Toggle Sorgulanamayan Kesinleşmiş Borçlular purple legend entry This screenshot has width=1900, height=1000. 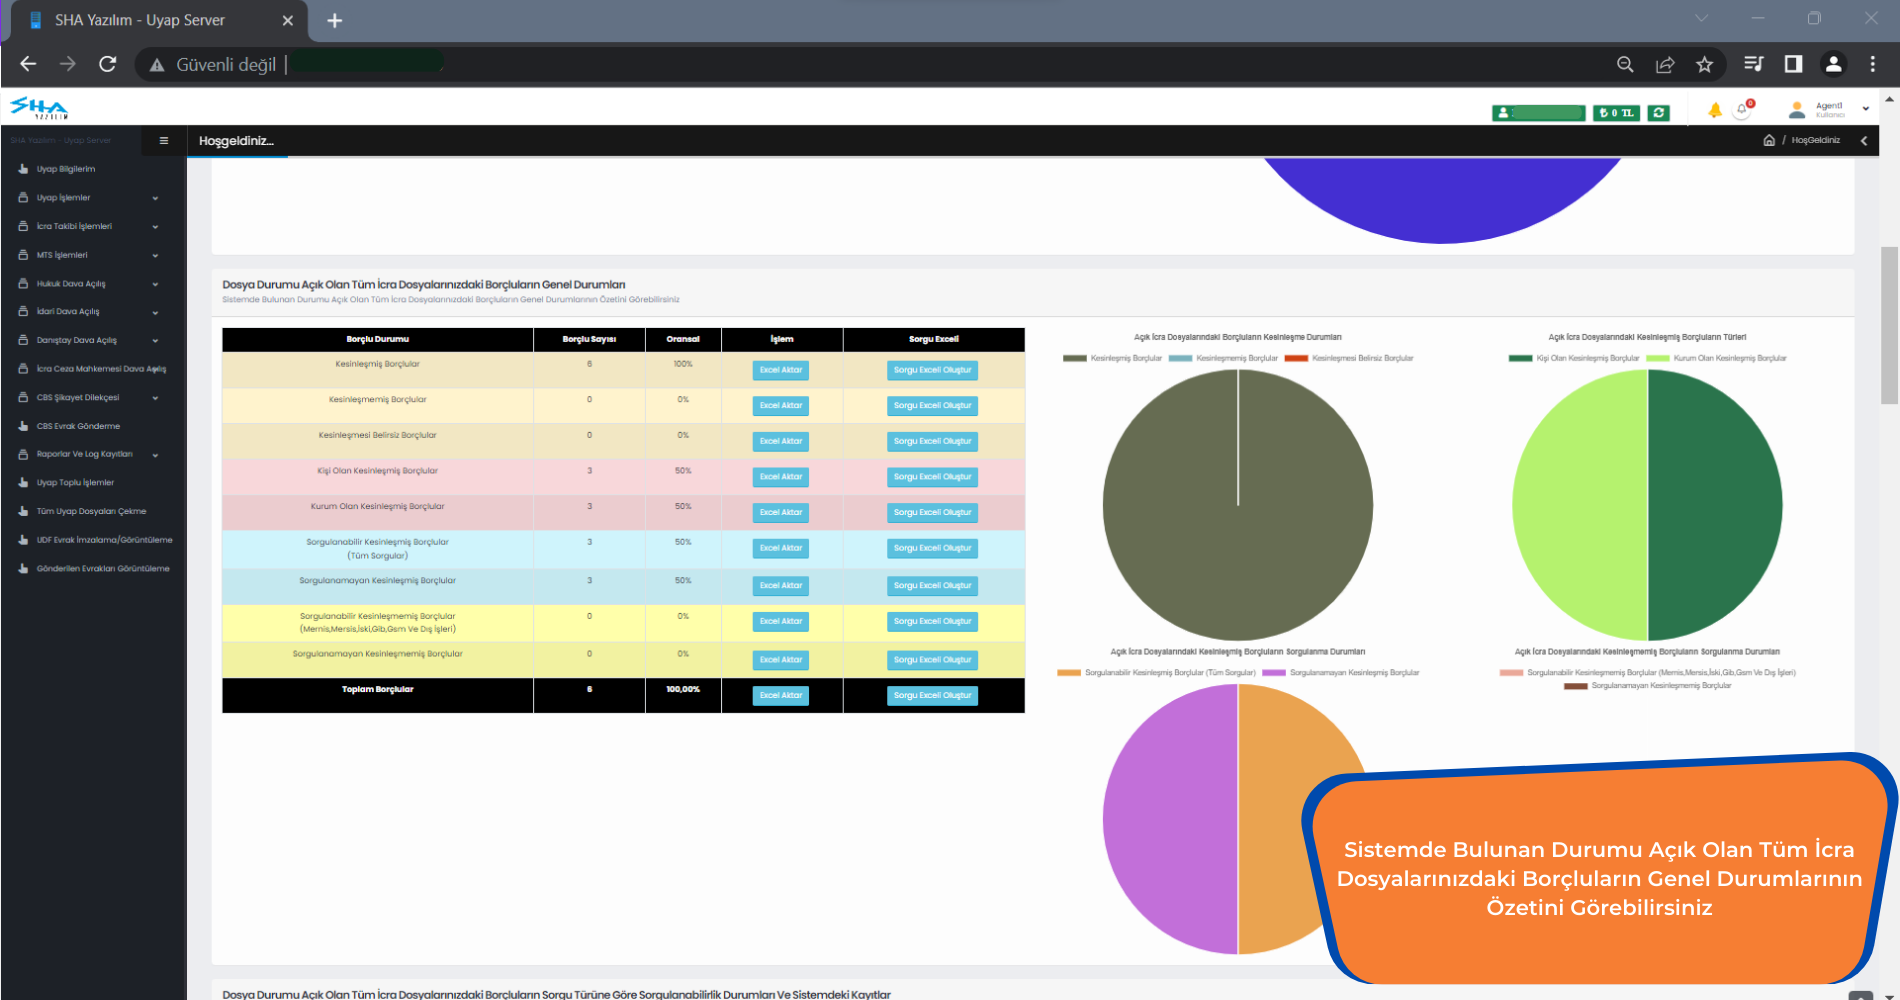(1342, 673)
